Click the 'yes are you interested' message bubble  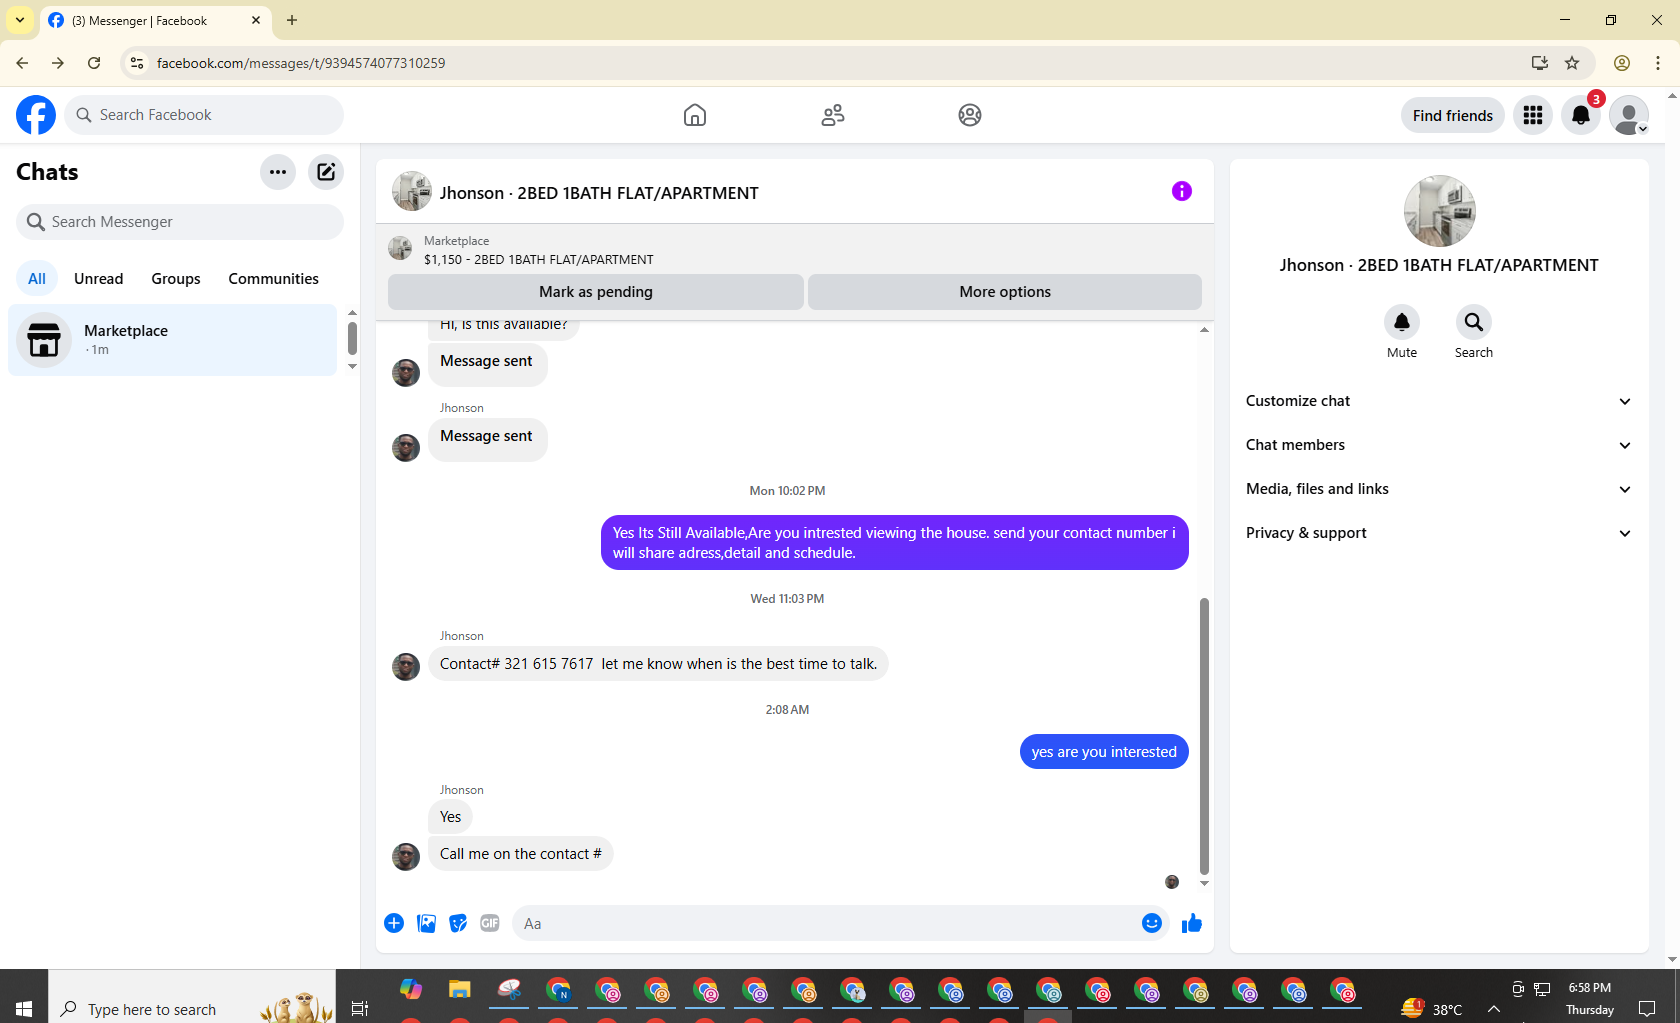pyautogui.click(x=1104, y=752)
